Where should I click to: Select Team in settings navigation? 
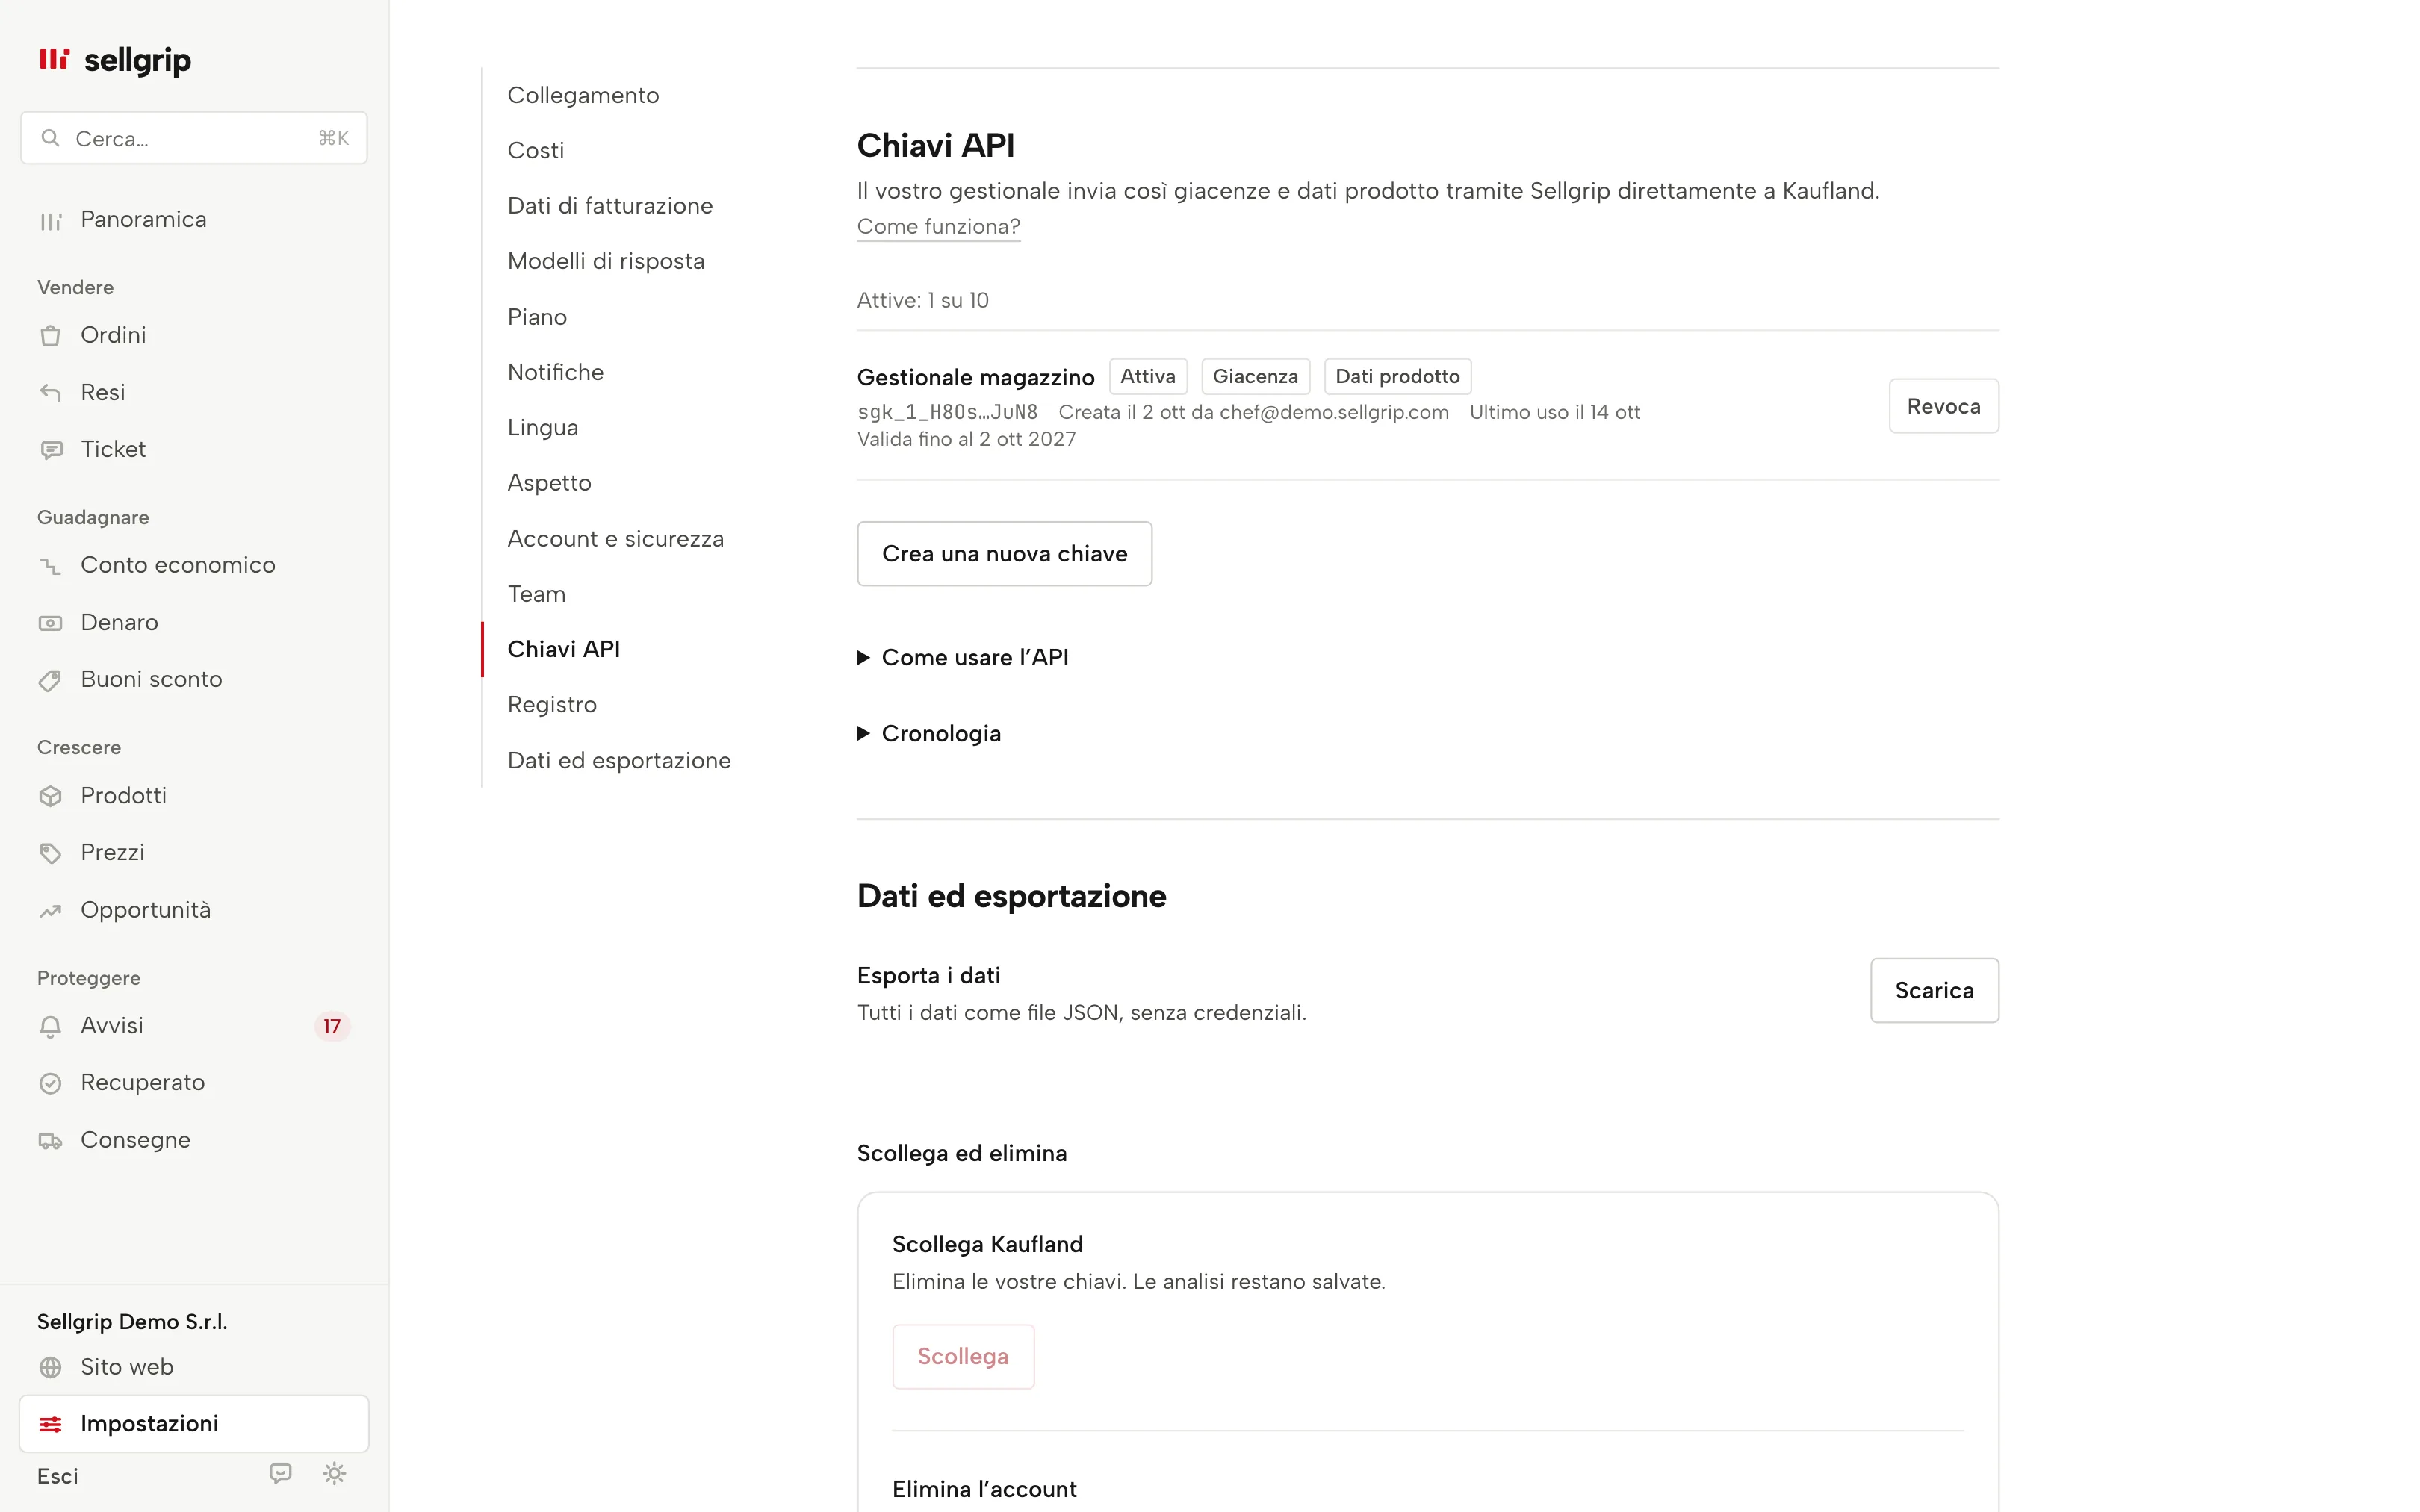536,594
